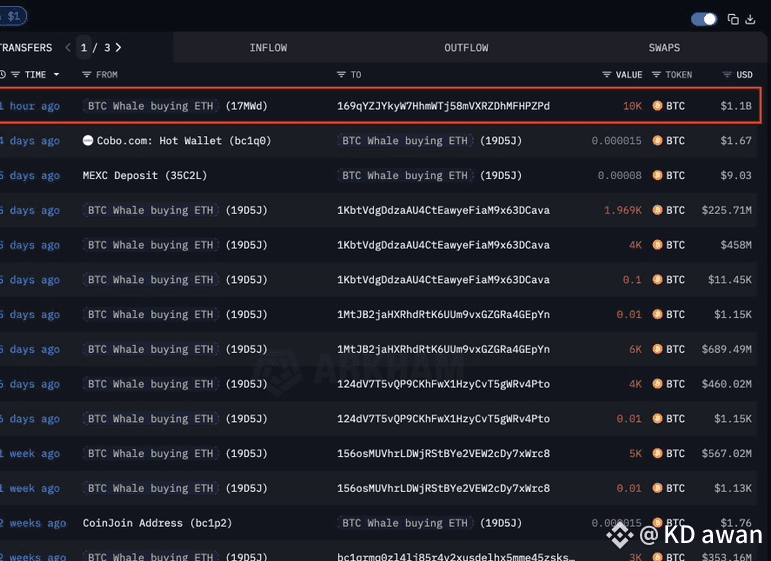Open the FROM column filter icon
Viewport: 771px width, 561px height.
[x=87, y=75]
